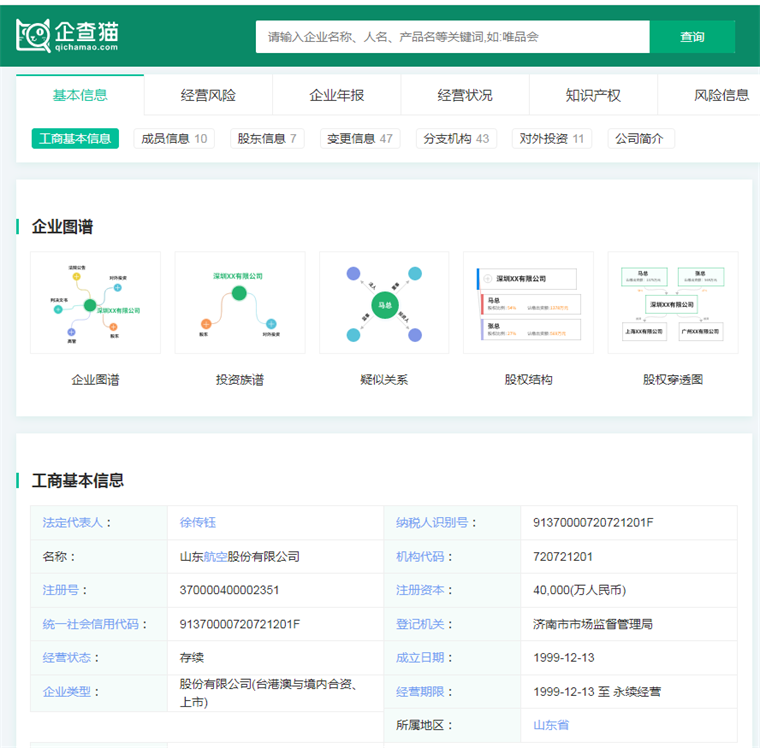Screen dimensions: 760x748
Task: Switch to the 经营风险 tab
Action: tap(208, 96)
